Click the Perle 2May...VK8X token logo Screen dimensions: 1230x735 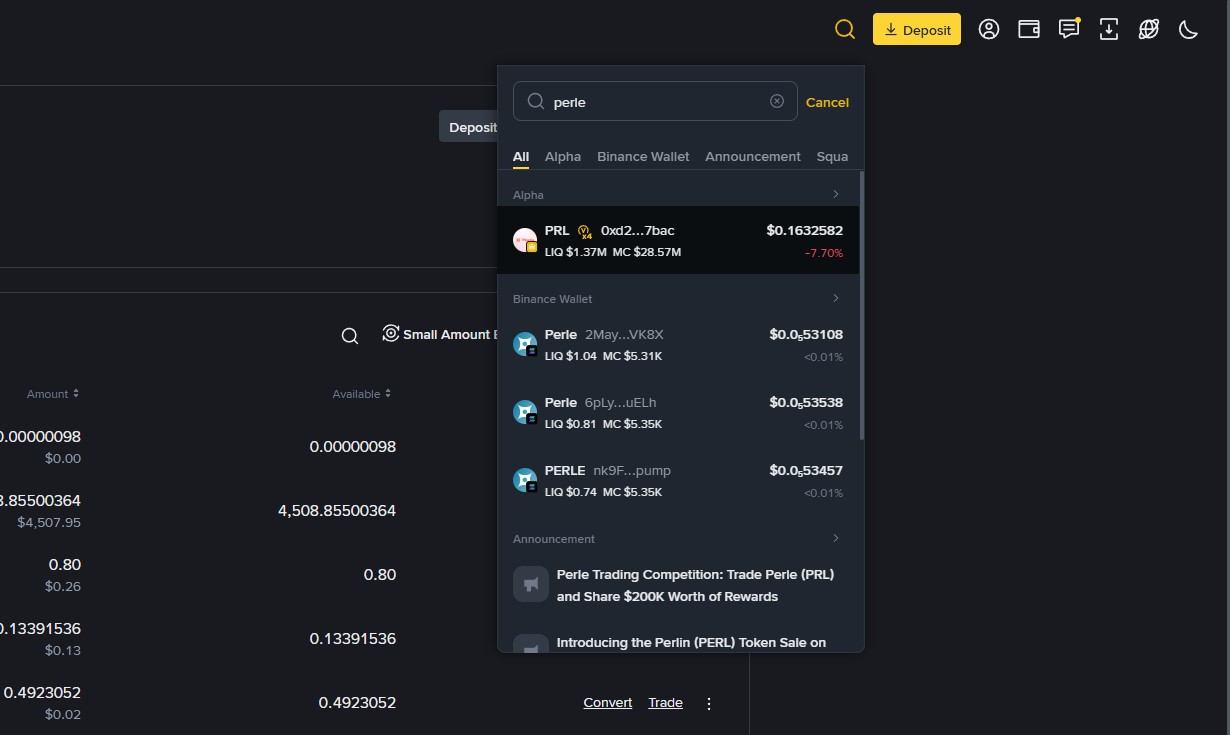[x=525, y=344]
